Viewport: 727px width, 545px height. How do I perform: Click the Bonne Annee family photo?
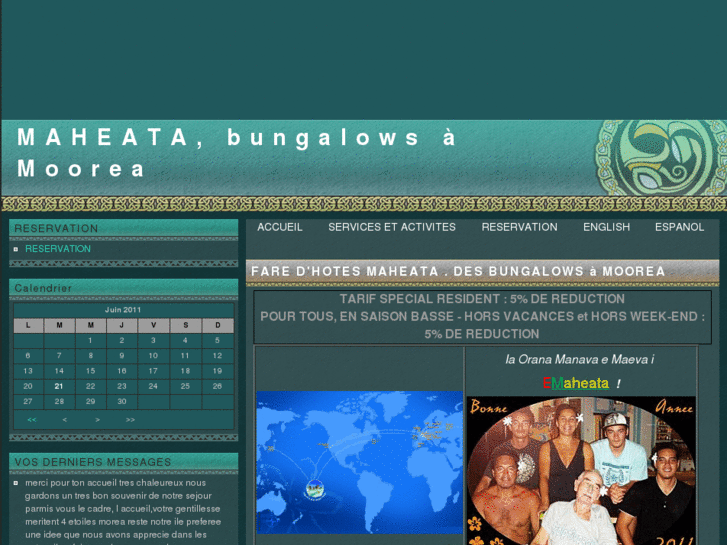click(581, 470)
